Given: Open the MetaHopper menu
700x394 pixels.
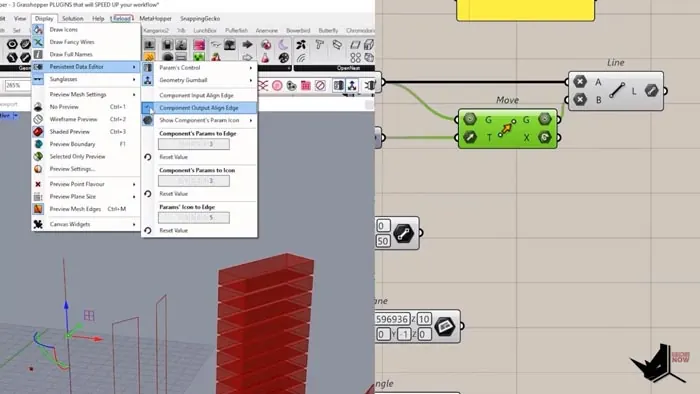Looking at the screenshot, I should click(x=155, y=18).
